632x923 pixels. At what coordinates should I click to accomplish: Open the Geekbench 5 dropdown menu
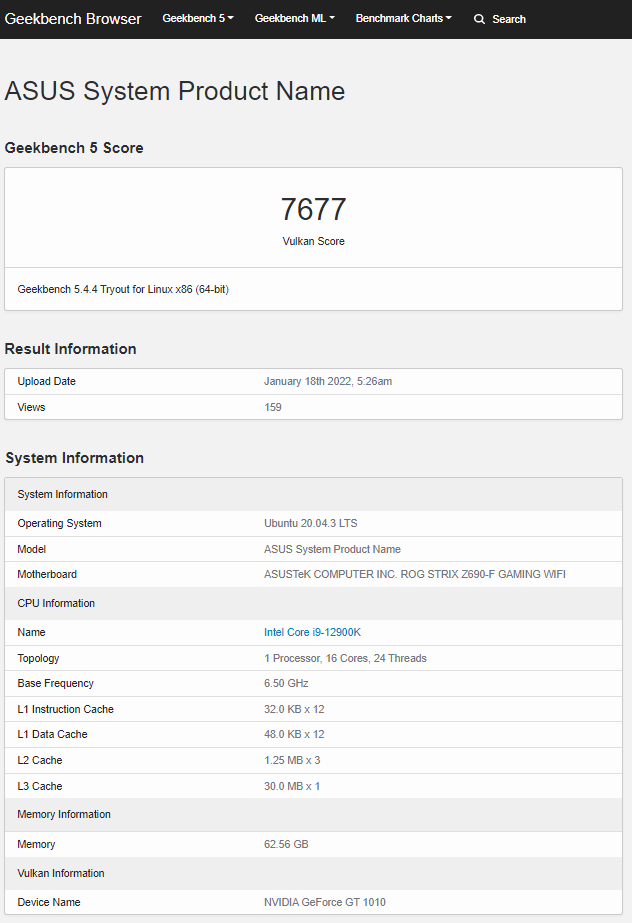(198, 18)
